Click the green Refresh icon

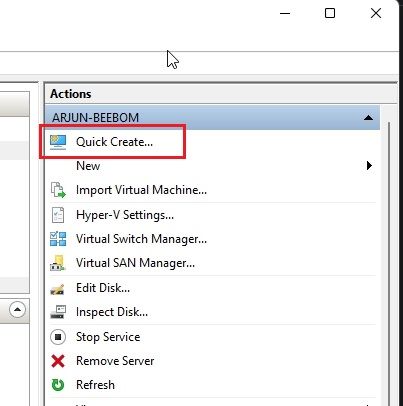pos(58,385)
